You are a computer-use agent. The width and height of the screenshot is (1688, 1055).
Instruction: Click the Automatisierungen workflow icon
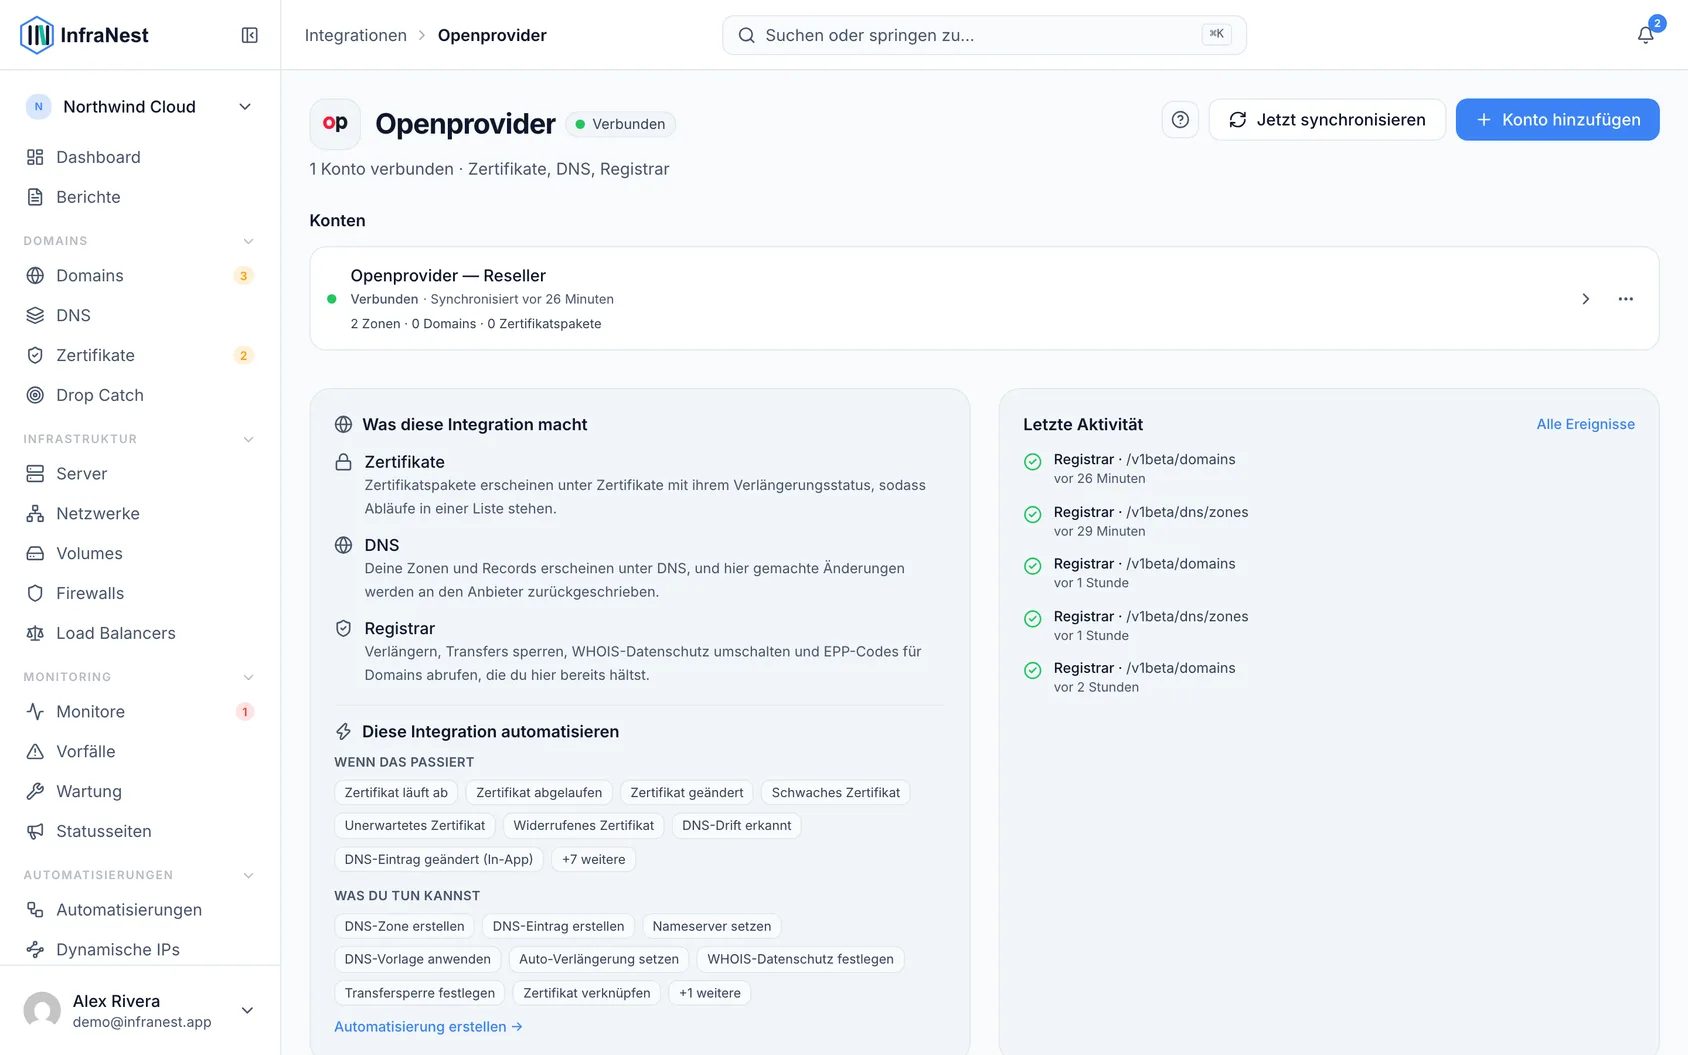[x=35, y=909]
